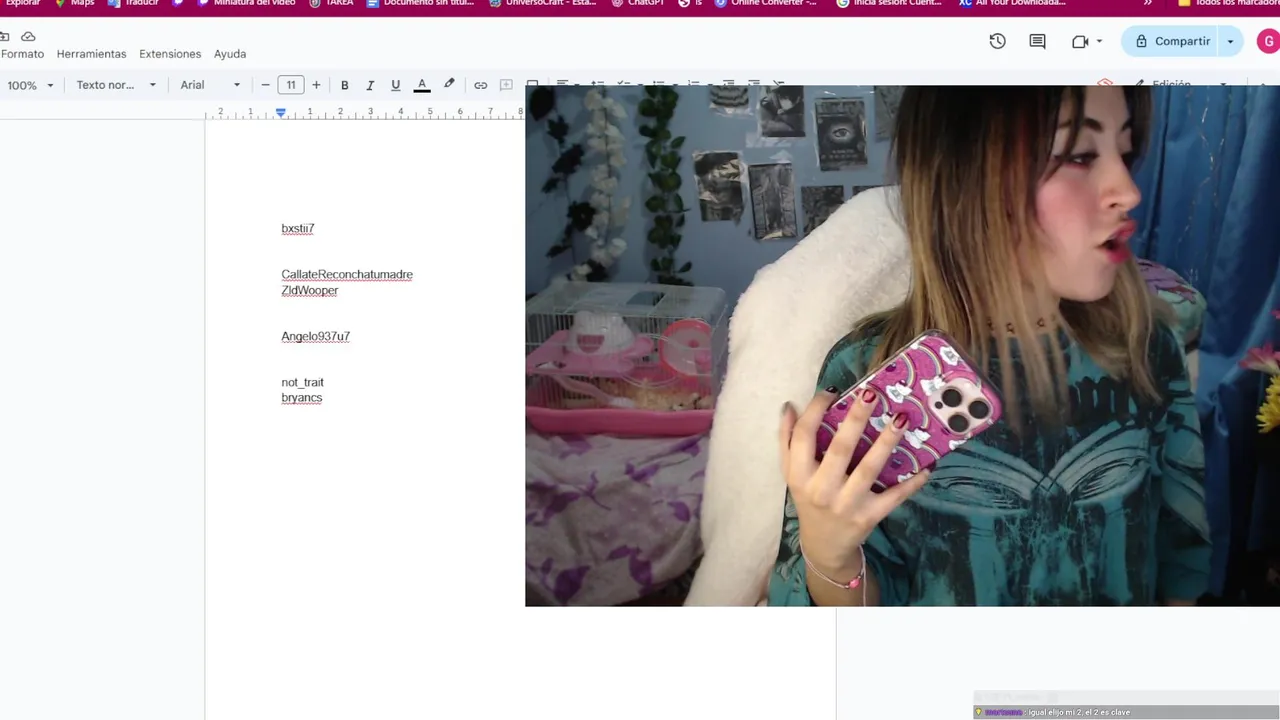The image size is (1280, 720).
Task: Open the Formato menu
Action: 22,54
